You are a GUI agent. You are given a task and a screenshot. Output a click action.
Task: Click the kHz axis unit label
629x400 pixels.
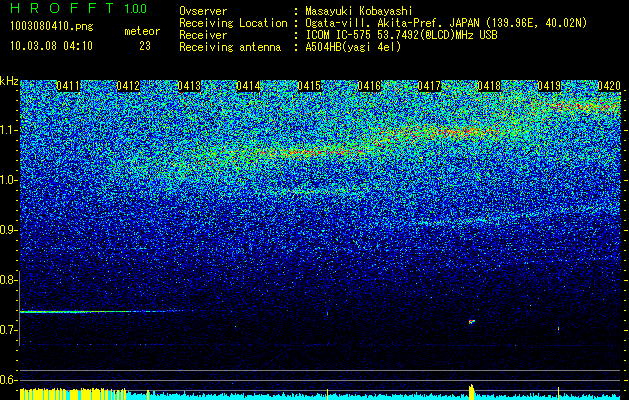point(9,81)
